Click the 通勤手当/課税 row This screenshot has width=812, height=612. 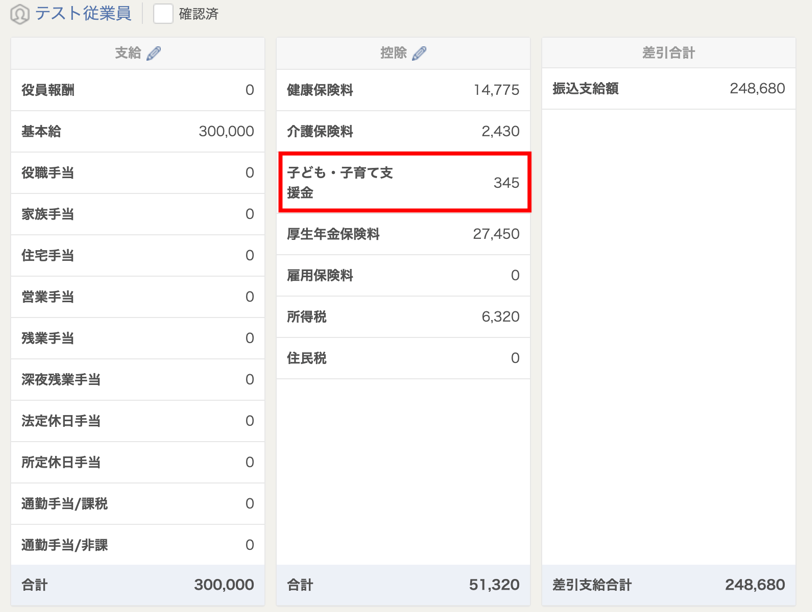click(x=137, y=504)
